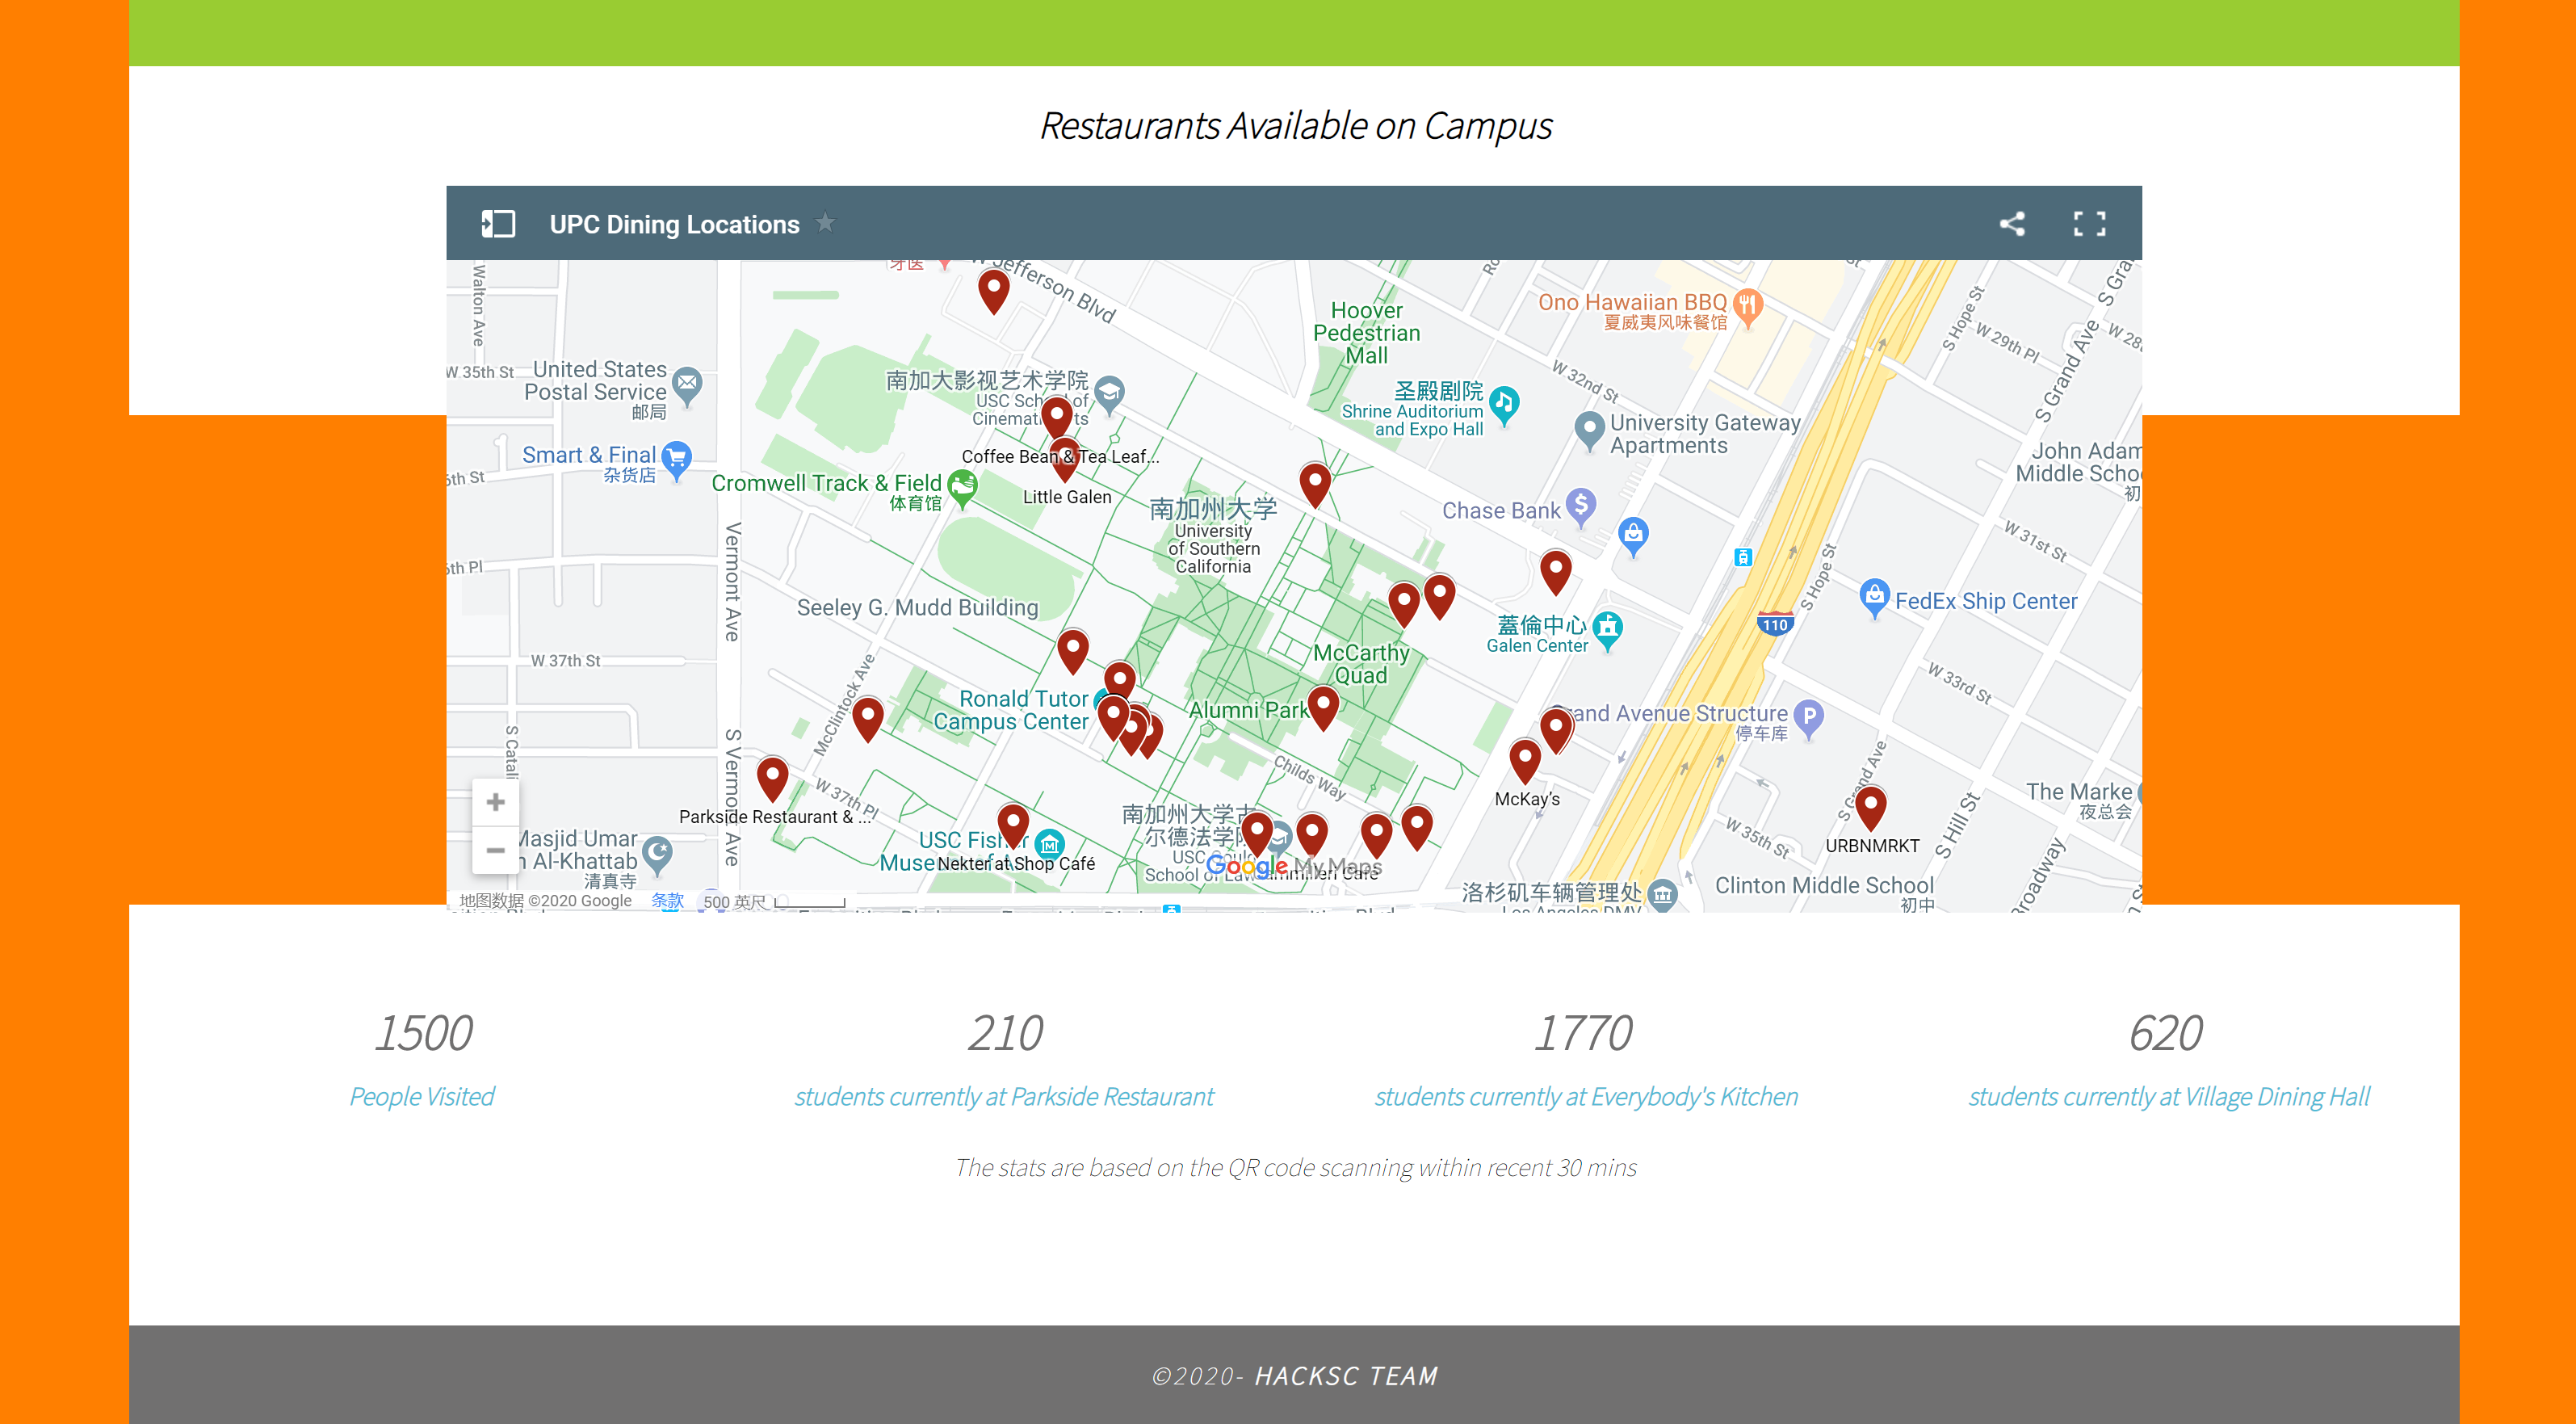Zoom out with the minus button
Image resolution: width=2576 pixels, height=1424 pixels.
(x=495, y=850)
